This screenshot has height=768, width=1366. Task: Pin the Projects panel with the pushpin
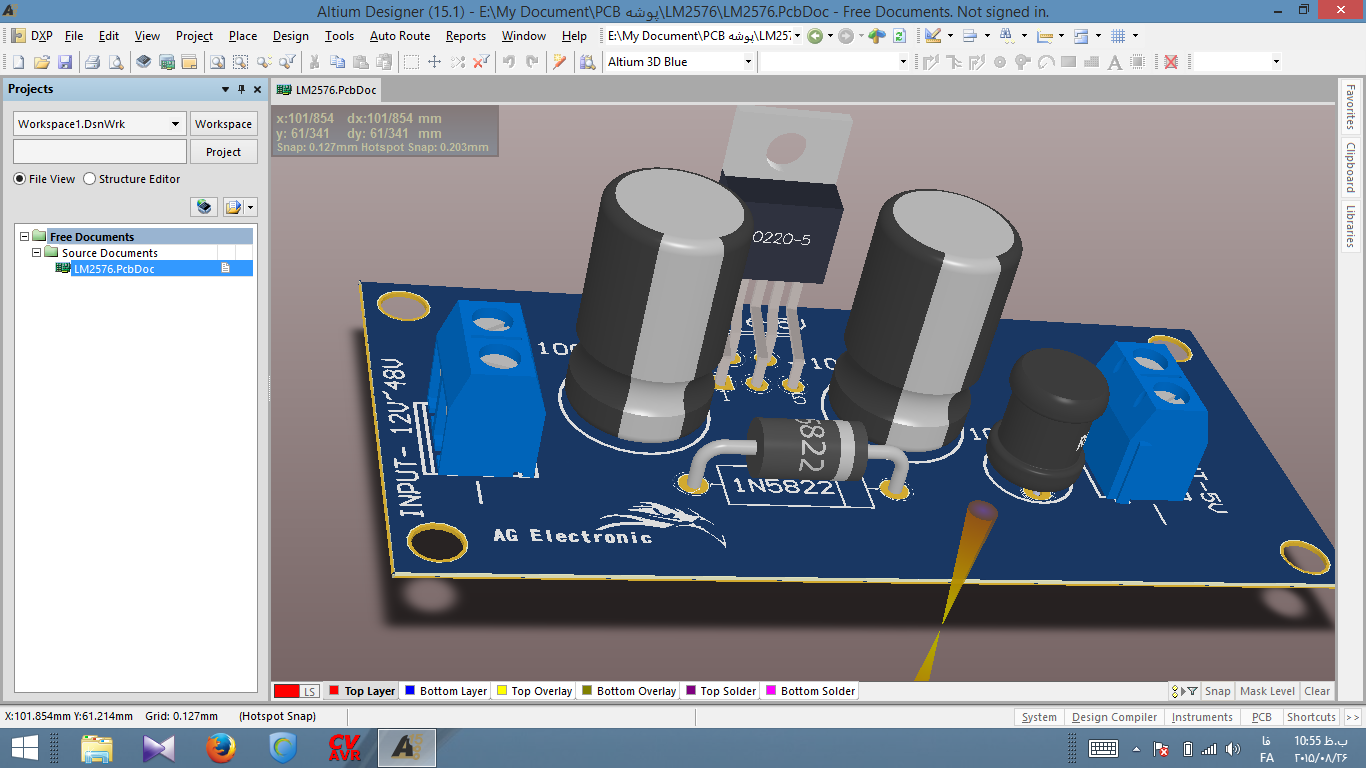tap(241, 89)
